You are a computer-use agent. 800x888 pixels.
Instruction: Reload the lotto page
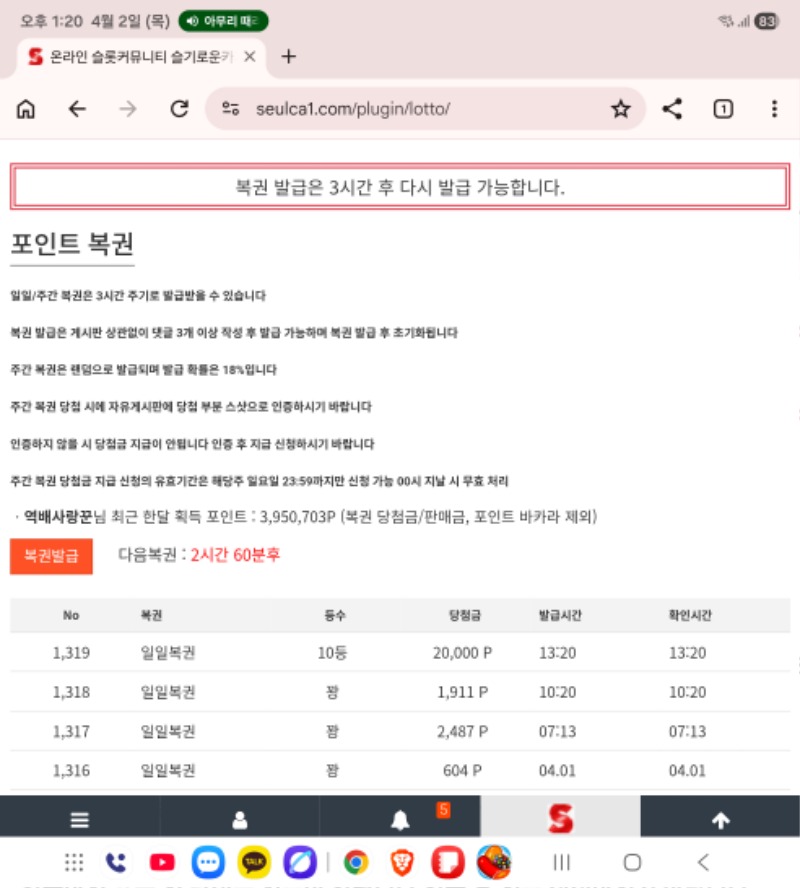pyautogui.click(x=180, y=110)
